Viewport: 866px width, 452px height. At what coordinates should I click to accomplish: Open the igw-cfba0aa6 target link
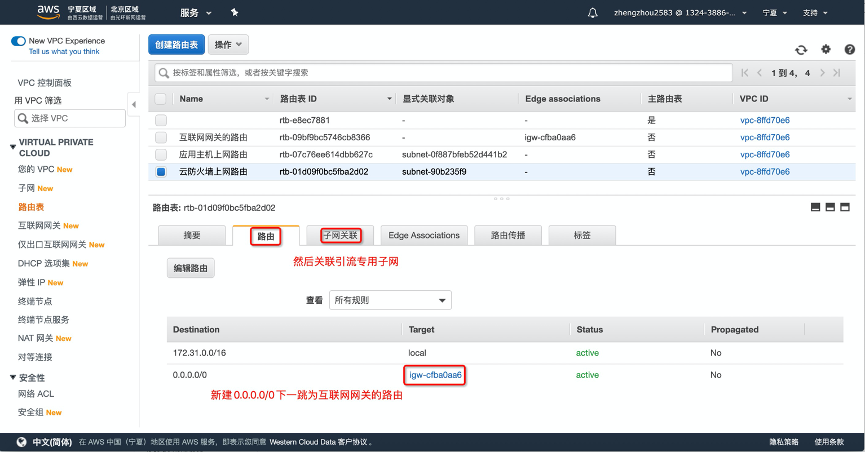coord(436,375)
